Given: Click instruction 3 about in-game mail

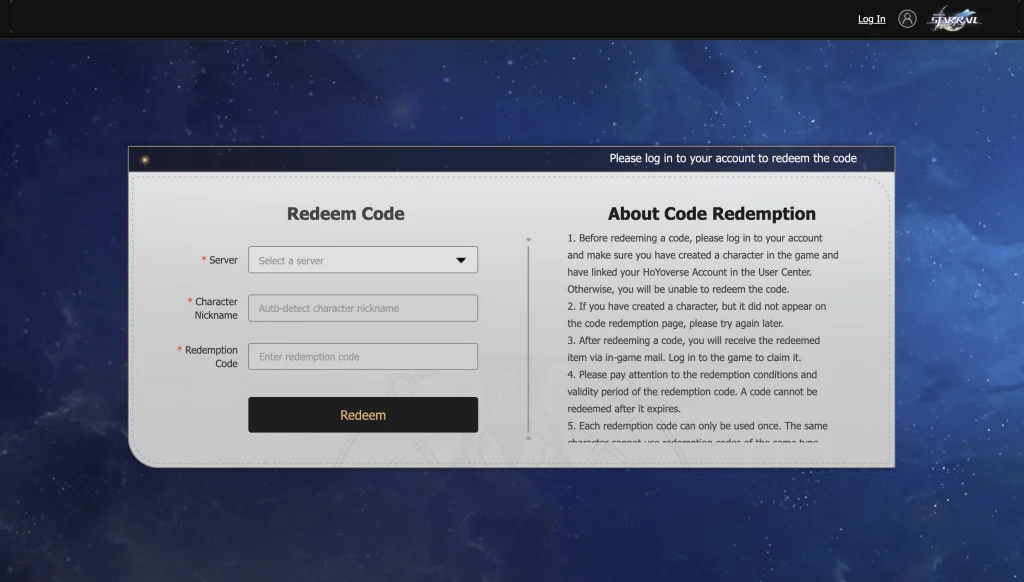Looking at the screenshot, I should coord(694,349).
